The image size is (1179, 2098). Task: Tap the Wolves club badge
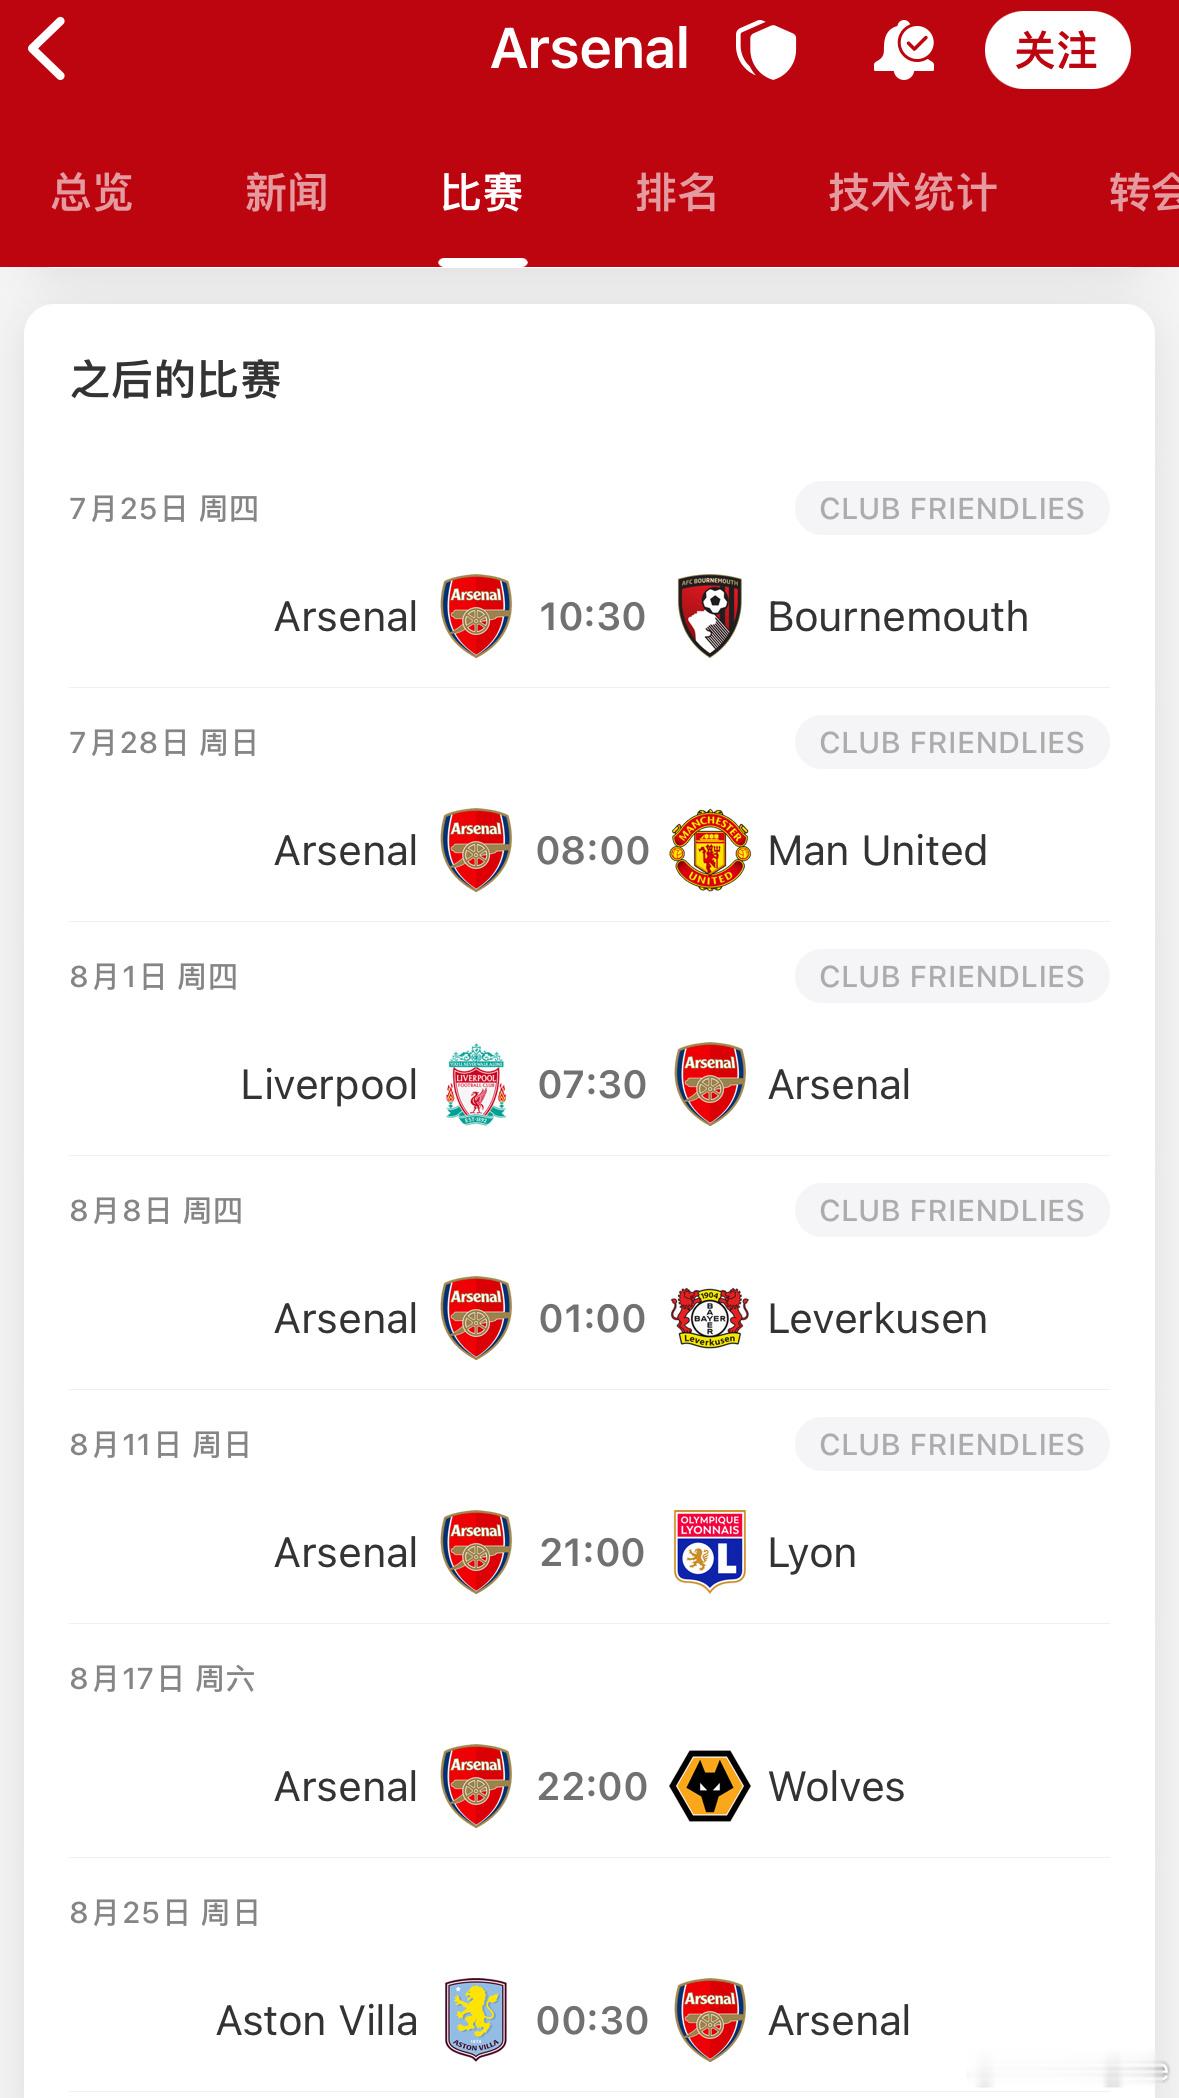pos(710,1786)
